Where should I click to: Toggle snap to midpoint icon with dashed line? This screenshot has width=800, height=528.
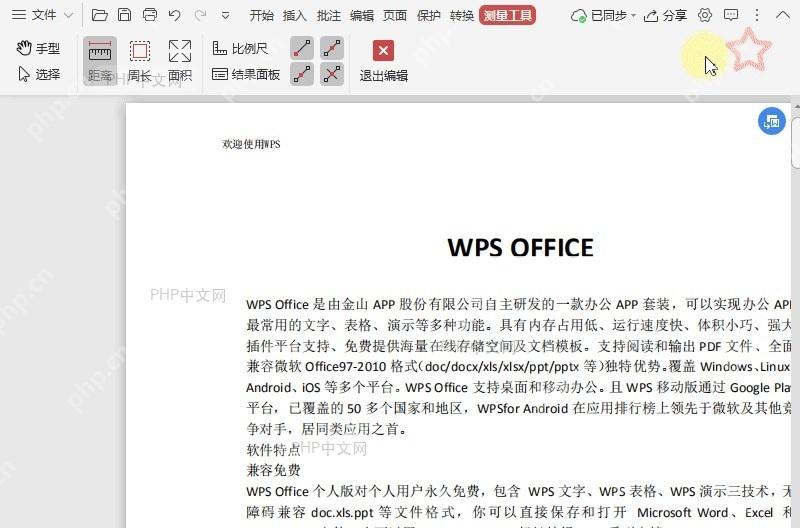point(332,48)
